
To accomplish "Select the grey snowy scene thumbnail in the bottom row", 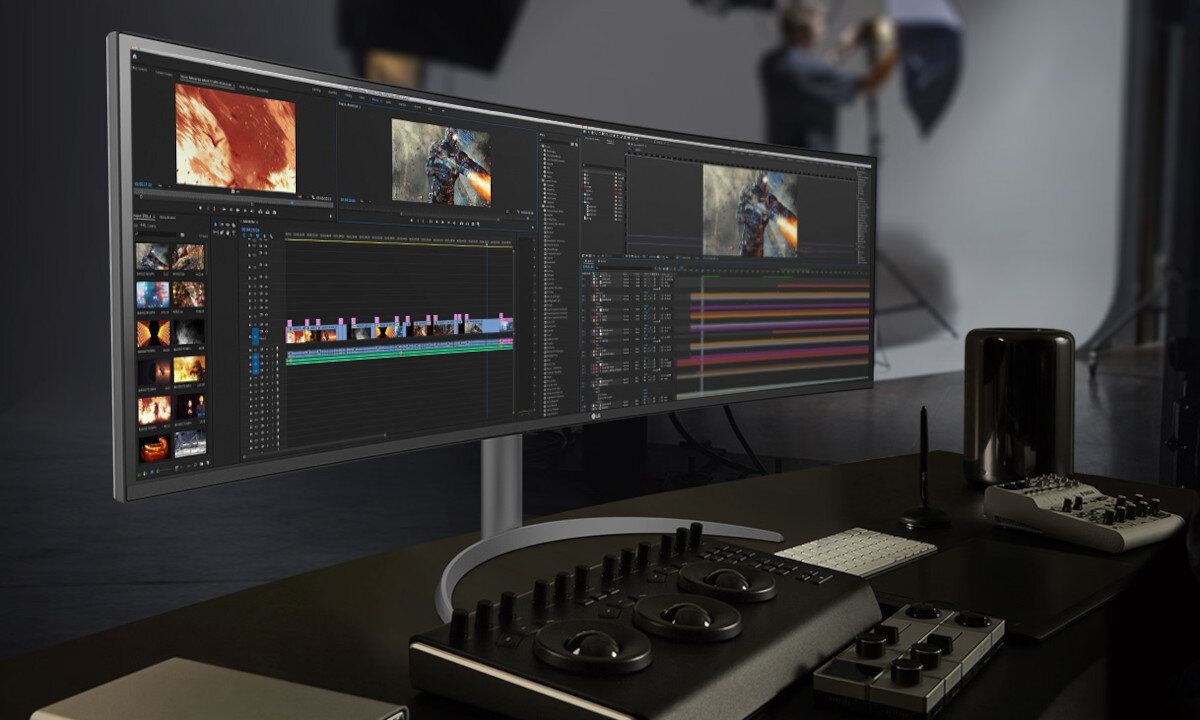I will click(190, 443).
